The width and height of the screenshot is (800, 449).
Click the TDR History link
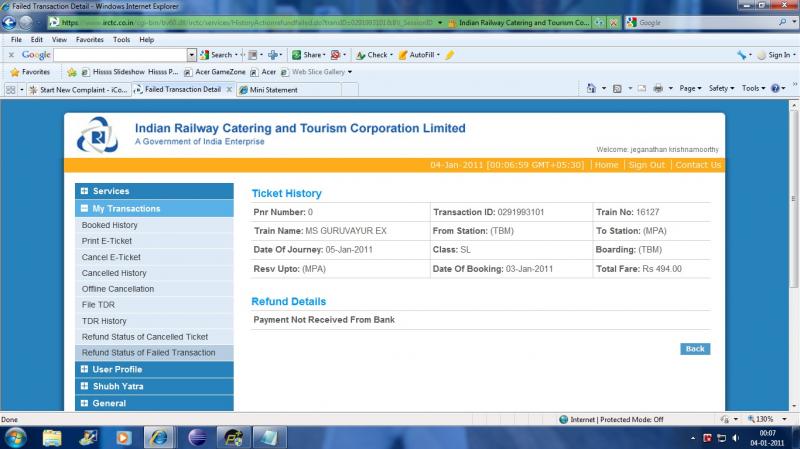pyautogui.click(x=104, y=321)
